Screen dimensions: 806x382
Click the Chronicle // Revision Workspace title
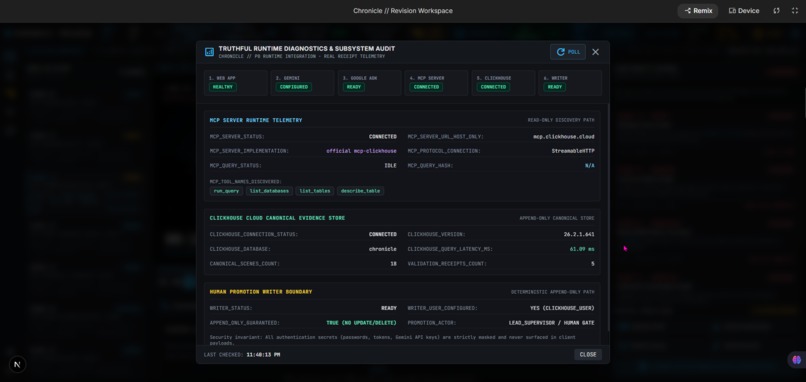click(403, 11)
